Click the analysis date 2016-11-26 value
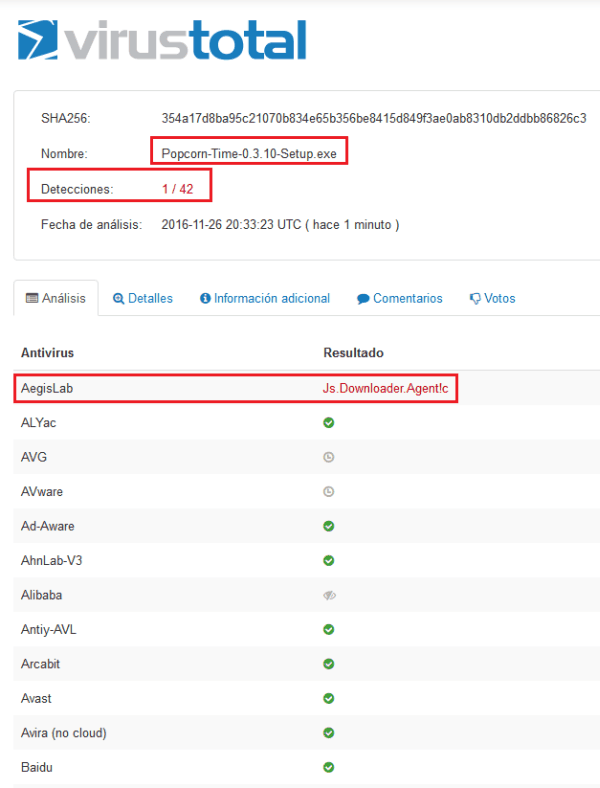Image resolution: width=600 pixels, height=788 pixels. [280, 225]
